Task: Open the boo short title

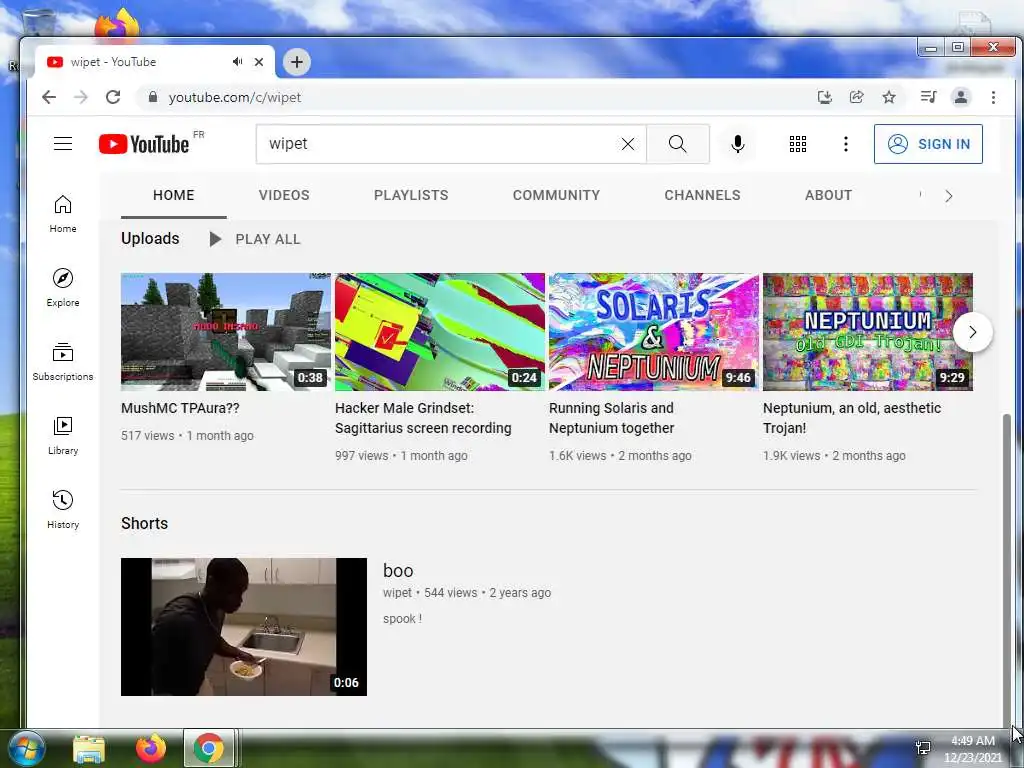Action: (398, 571)
